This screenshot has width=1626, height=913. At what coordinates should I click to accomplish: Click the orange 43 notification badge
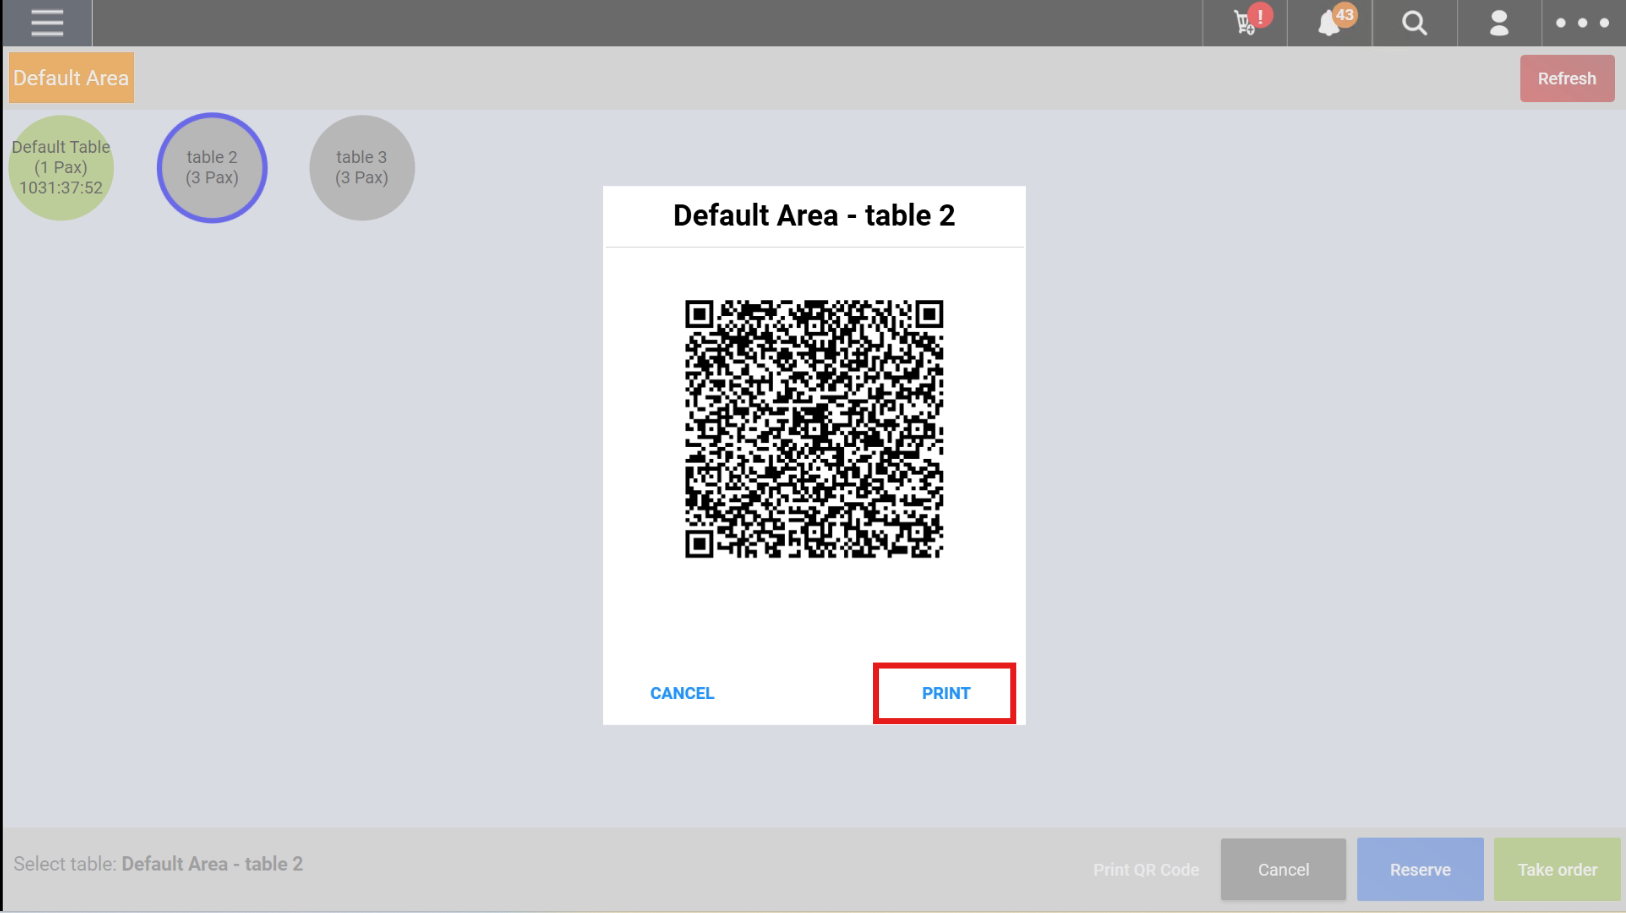click(x=1345, y=15)
